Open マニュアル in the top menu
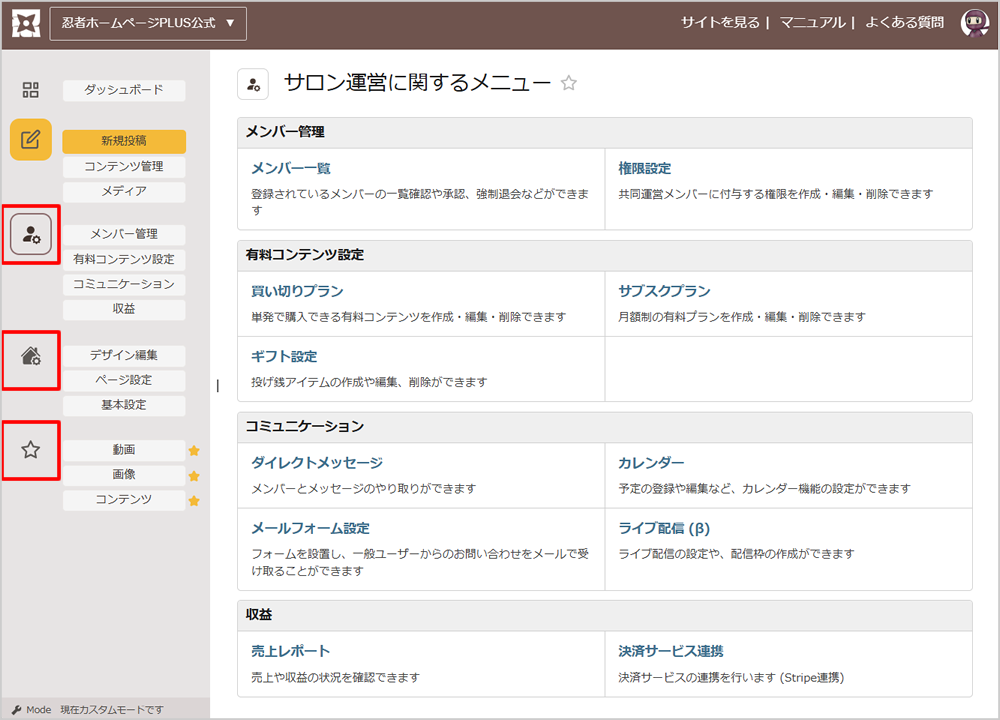The image size is (1000, 720). click(x=812, y=22)
